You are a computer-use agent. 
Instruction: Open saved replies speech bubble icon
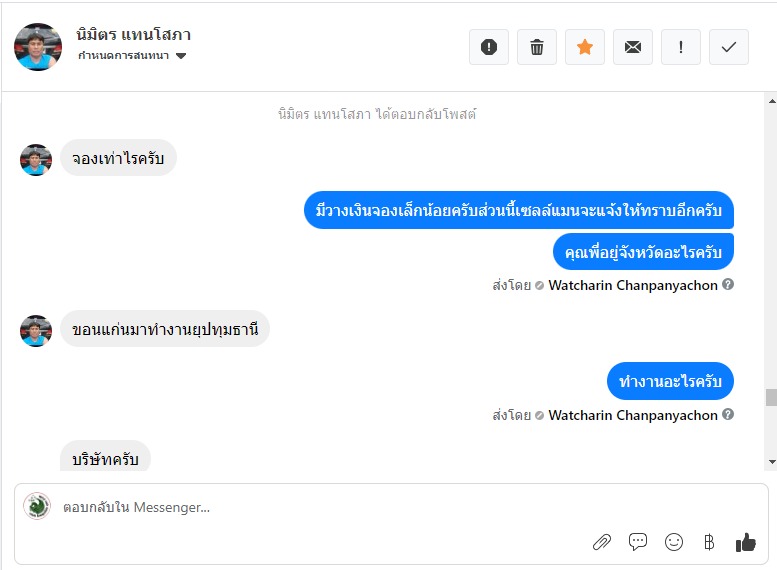coord(638,542)
